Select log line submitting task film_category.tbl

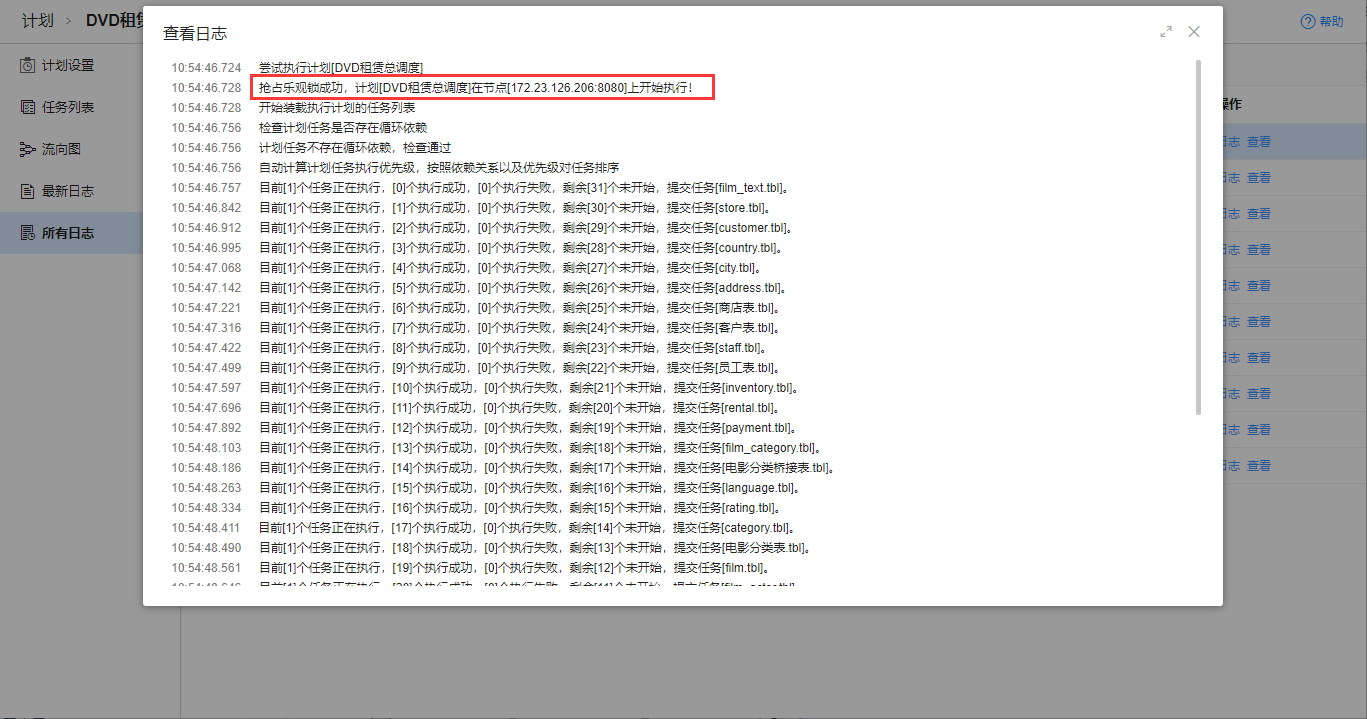coord(540,448)
